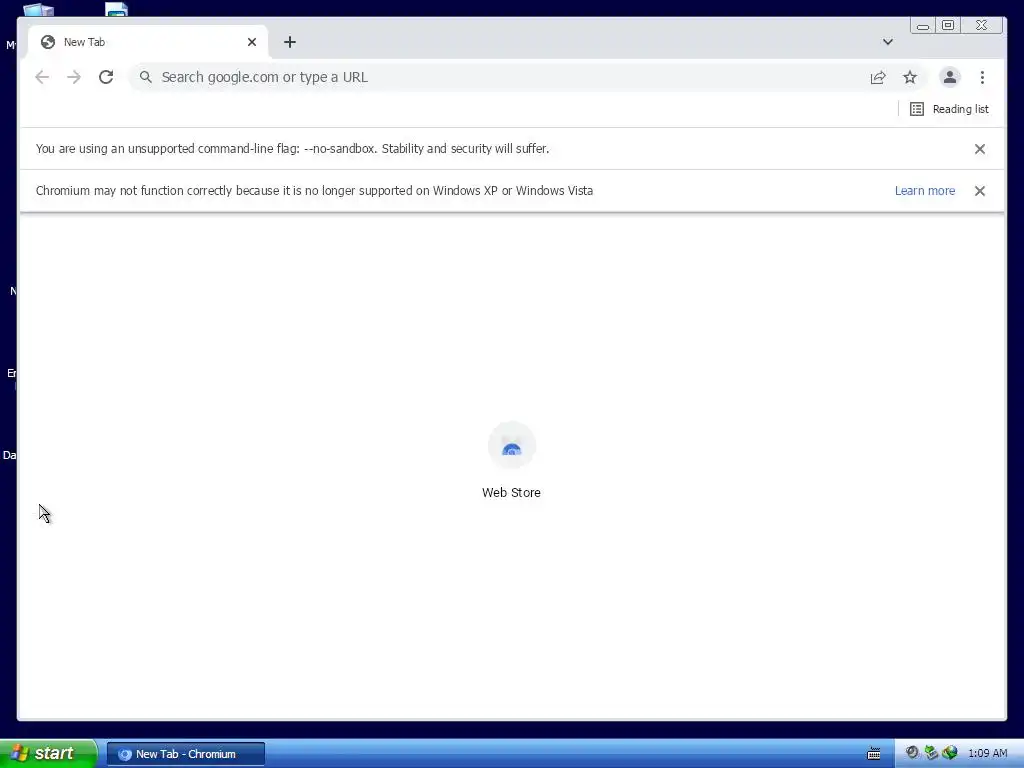Viewport: 1024px width, 768px height.
Task: Dismiss the no-sandbox warning bar
Action: click(x=980, y=149)
